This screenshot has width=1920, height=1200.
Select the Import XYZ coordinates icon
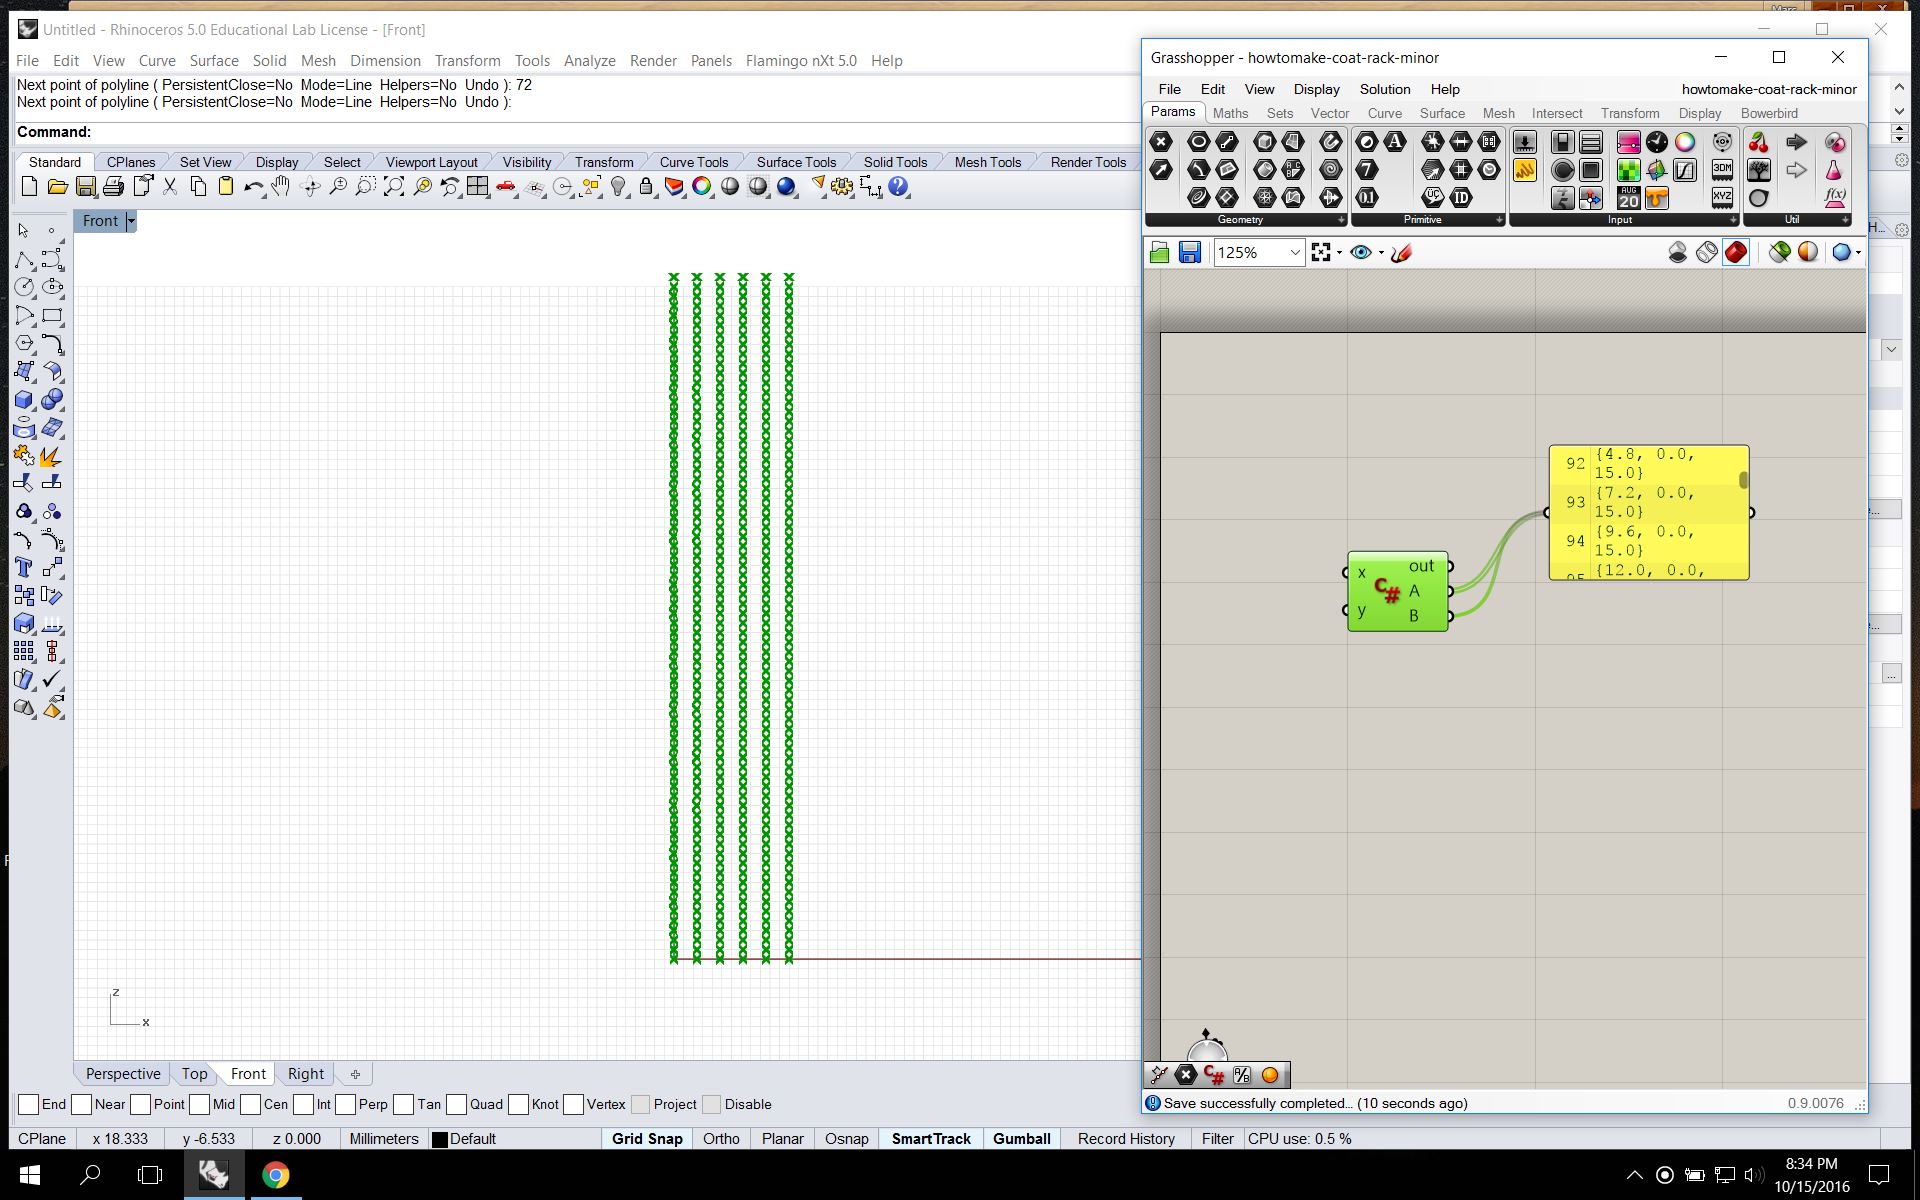pyautogui.click(x=1722, y=197)
